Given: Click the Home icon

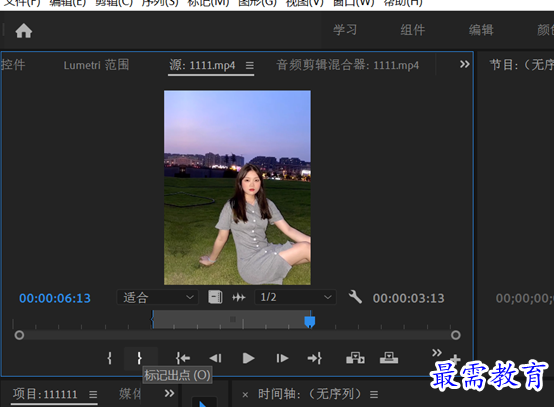Looking at the screenshot, I should click(24, 31).
